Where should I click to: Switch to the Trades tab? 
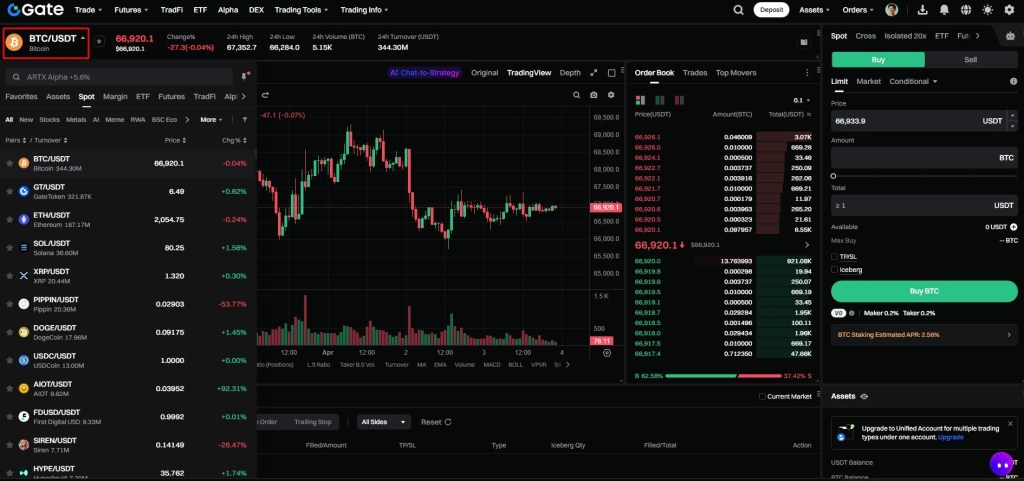[695, 73]
